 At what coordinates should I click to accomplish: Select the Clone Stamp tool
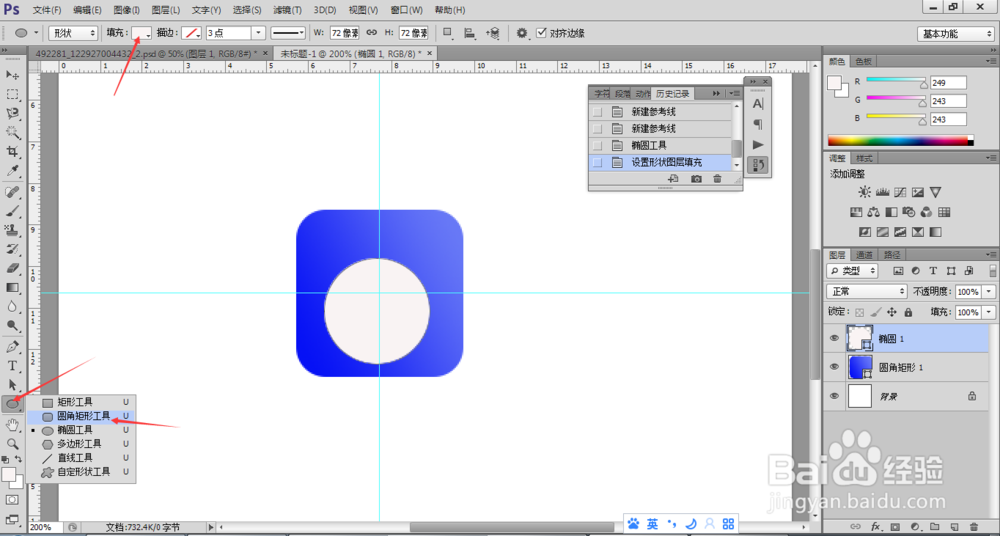click(12, 230)
